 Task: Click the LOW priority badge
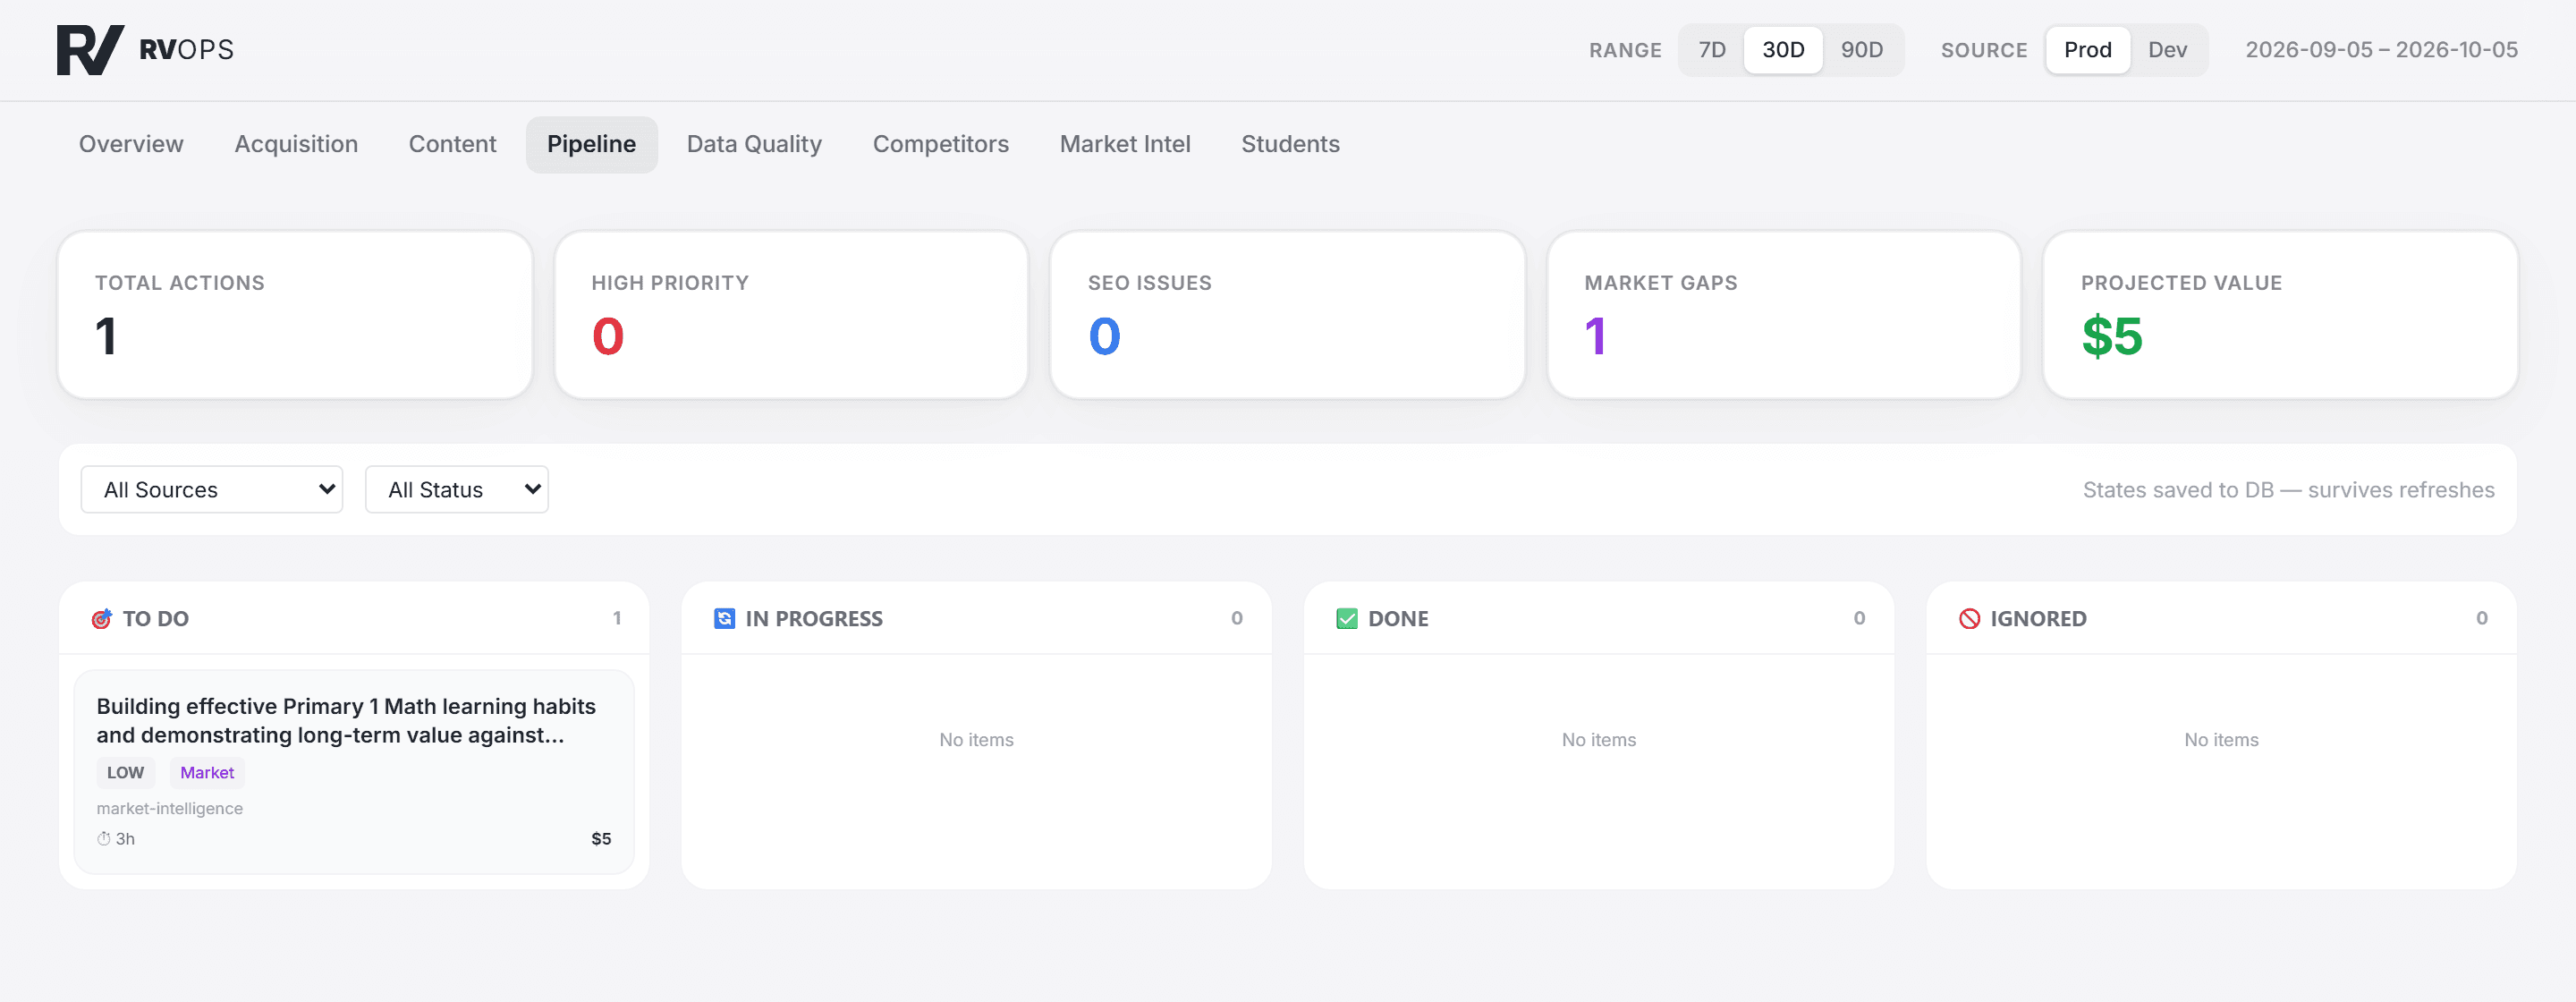point(125,773)
